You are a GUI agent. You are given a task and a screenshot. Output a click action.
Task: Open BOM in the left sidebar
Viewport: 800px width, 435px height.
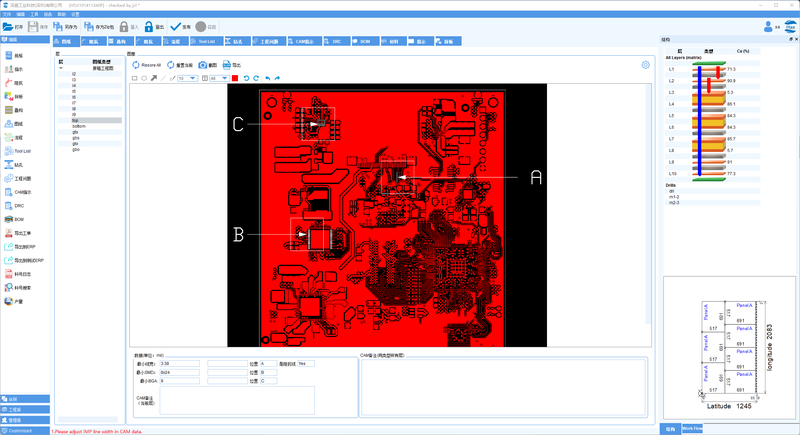[x=14, y=219]
